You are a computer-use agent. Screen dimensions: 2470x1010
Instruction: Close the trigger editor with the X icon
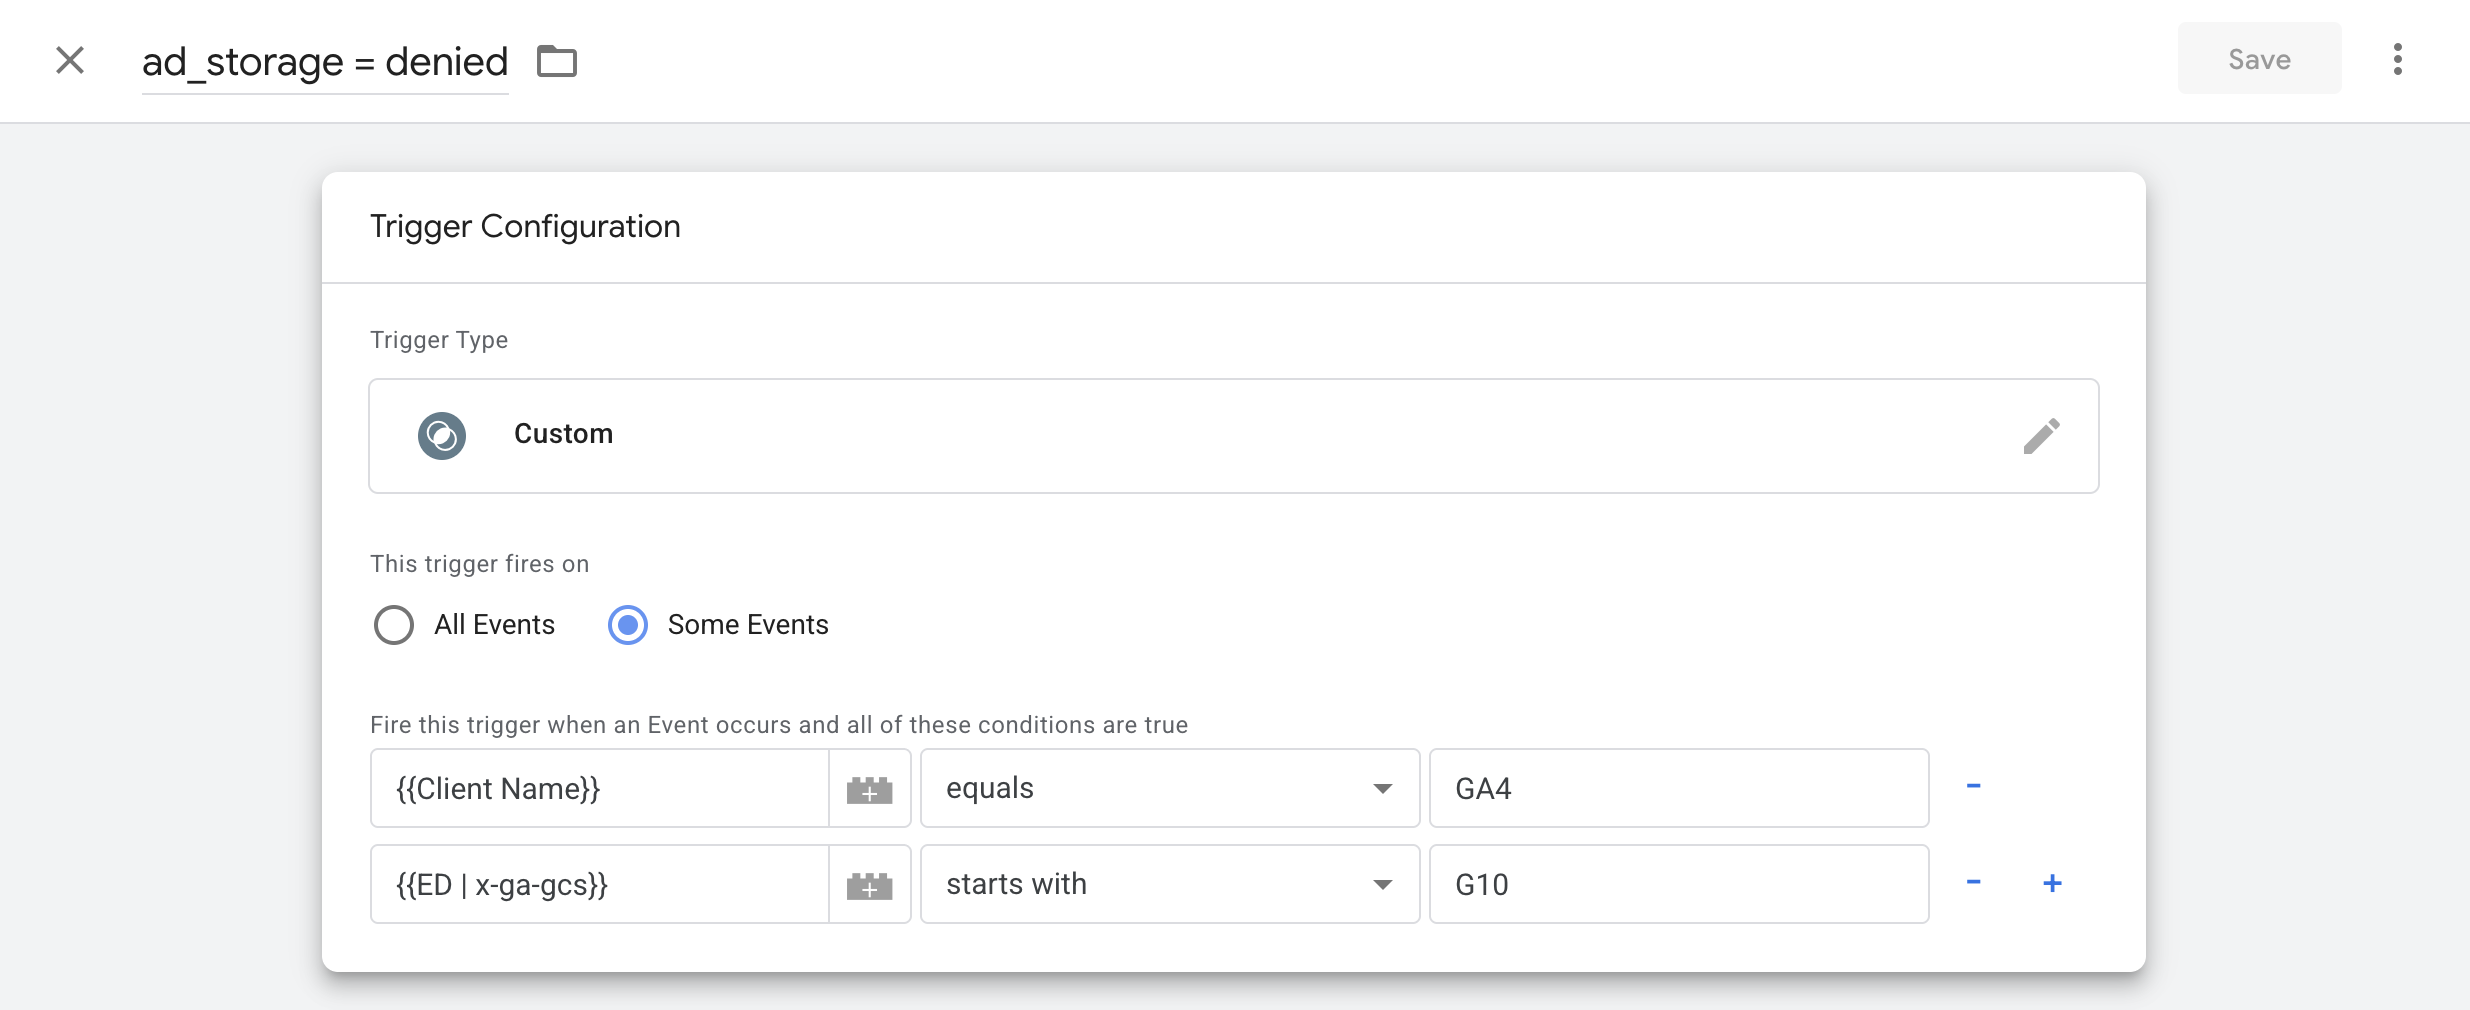tap(70, 60)
